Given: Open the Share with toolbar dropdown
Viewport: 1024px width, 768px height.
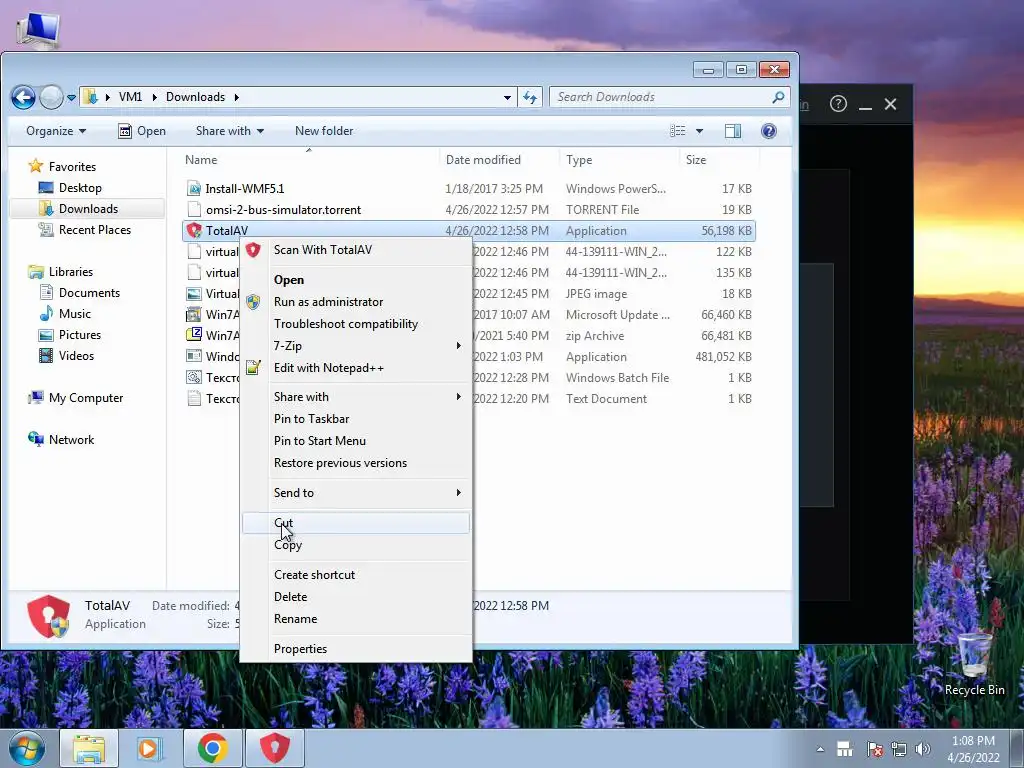Looking at the screenshot, I should coord(230,131).
